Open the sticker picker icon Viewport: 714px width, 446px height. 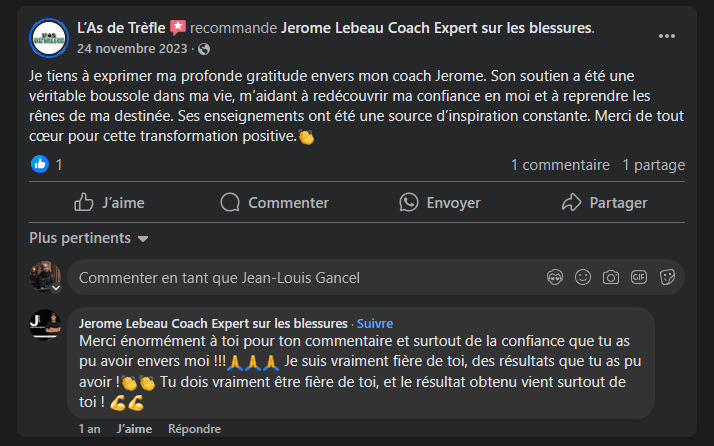668,277
